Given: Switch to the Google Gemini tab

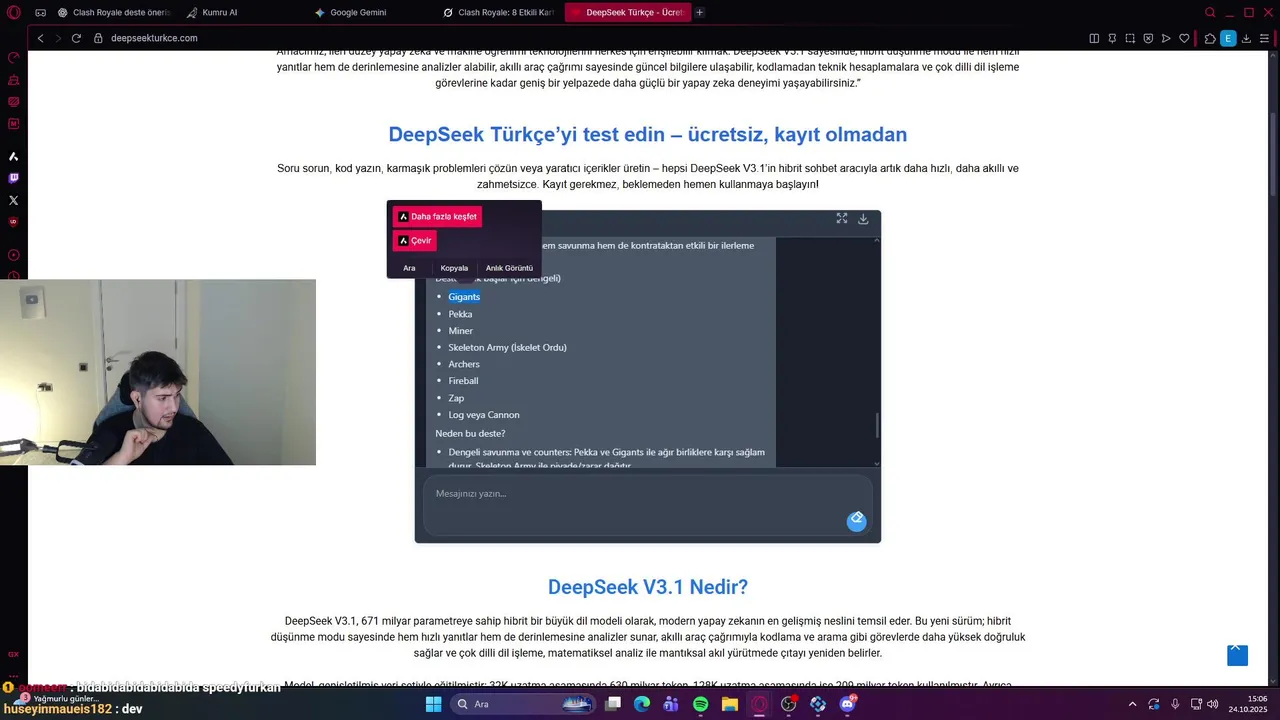Looking at the screenshot, I should tap(370, 12).
